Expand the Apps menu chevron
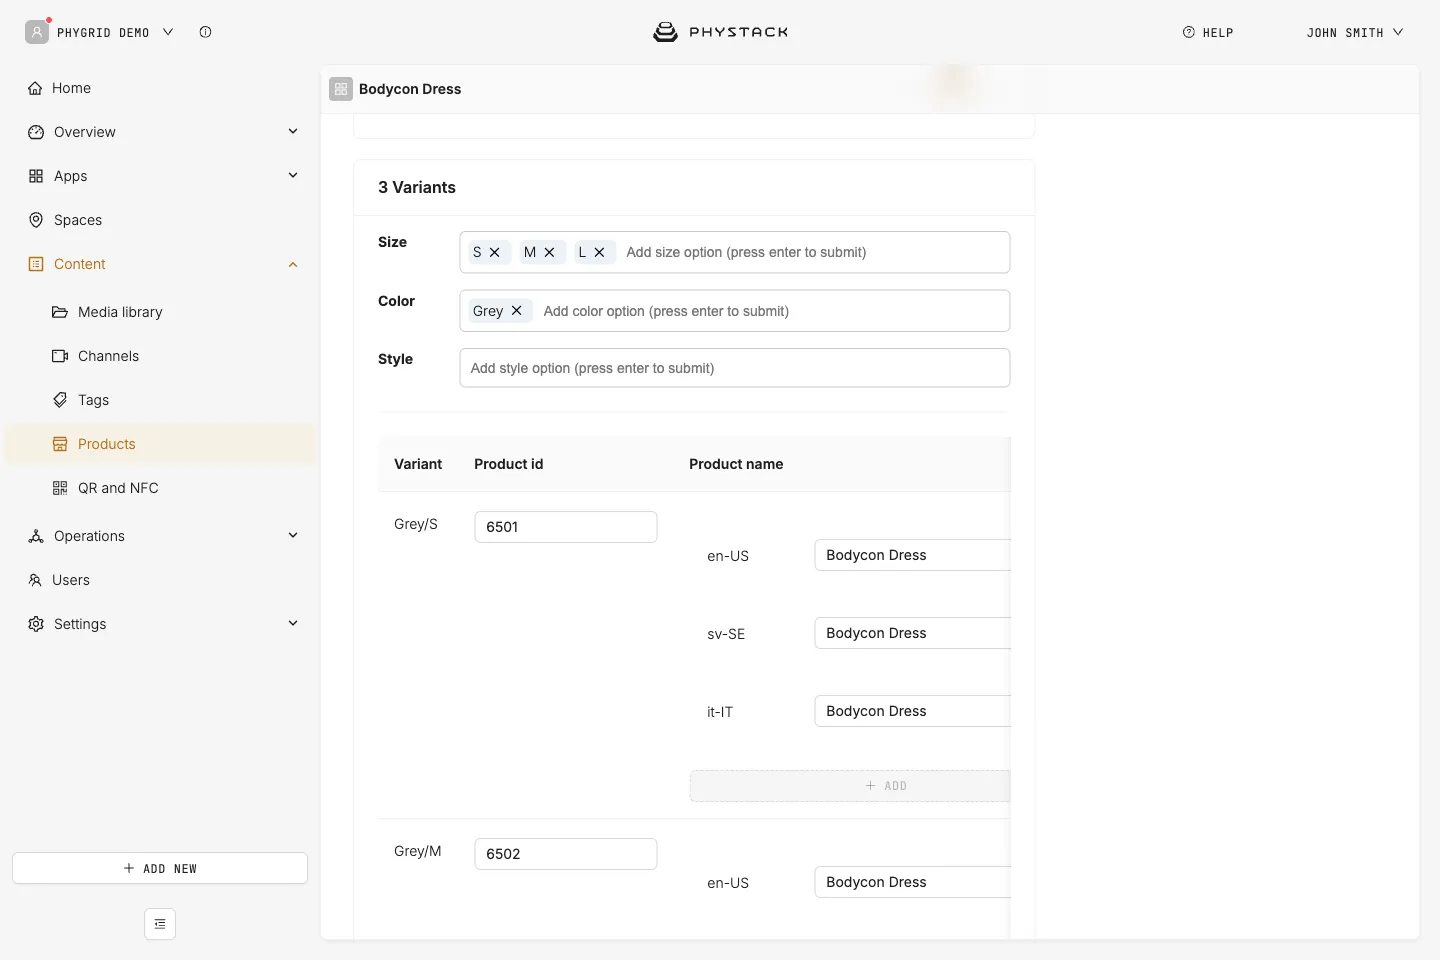 tap(293, 175)
